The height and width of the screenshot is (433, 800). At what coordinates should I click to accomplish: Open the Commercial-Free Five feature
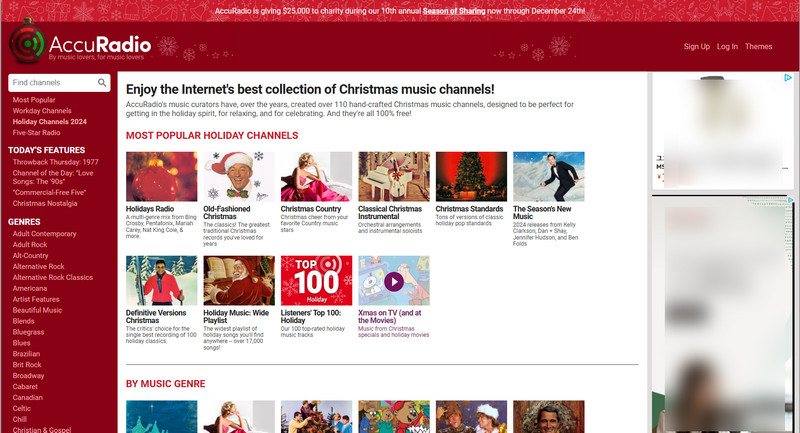[49, 192]
